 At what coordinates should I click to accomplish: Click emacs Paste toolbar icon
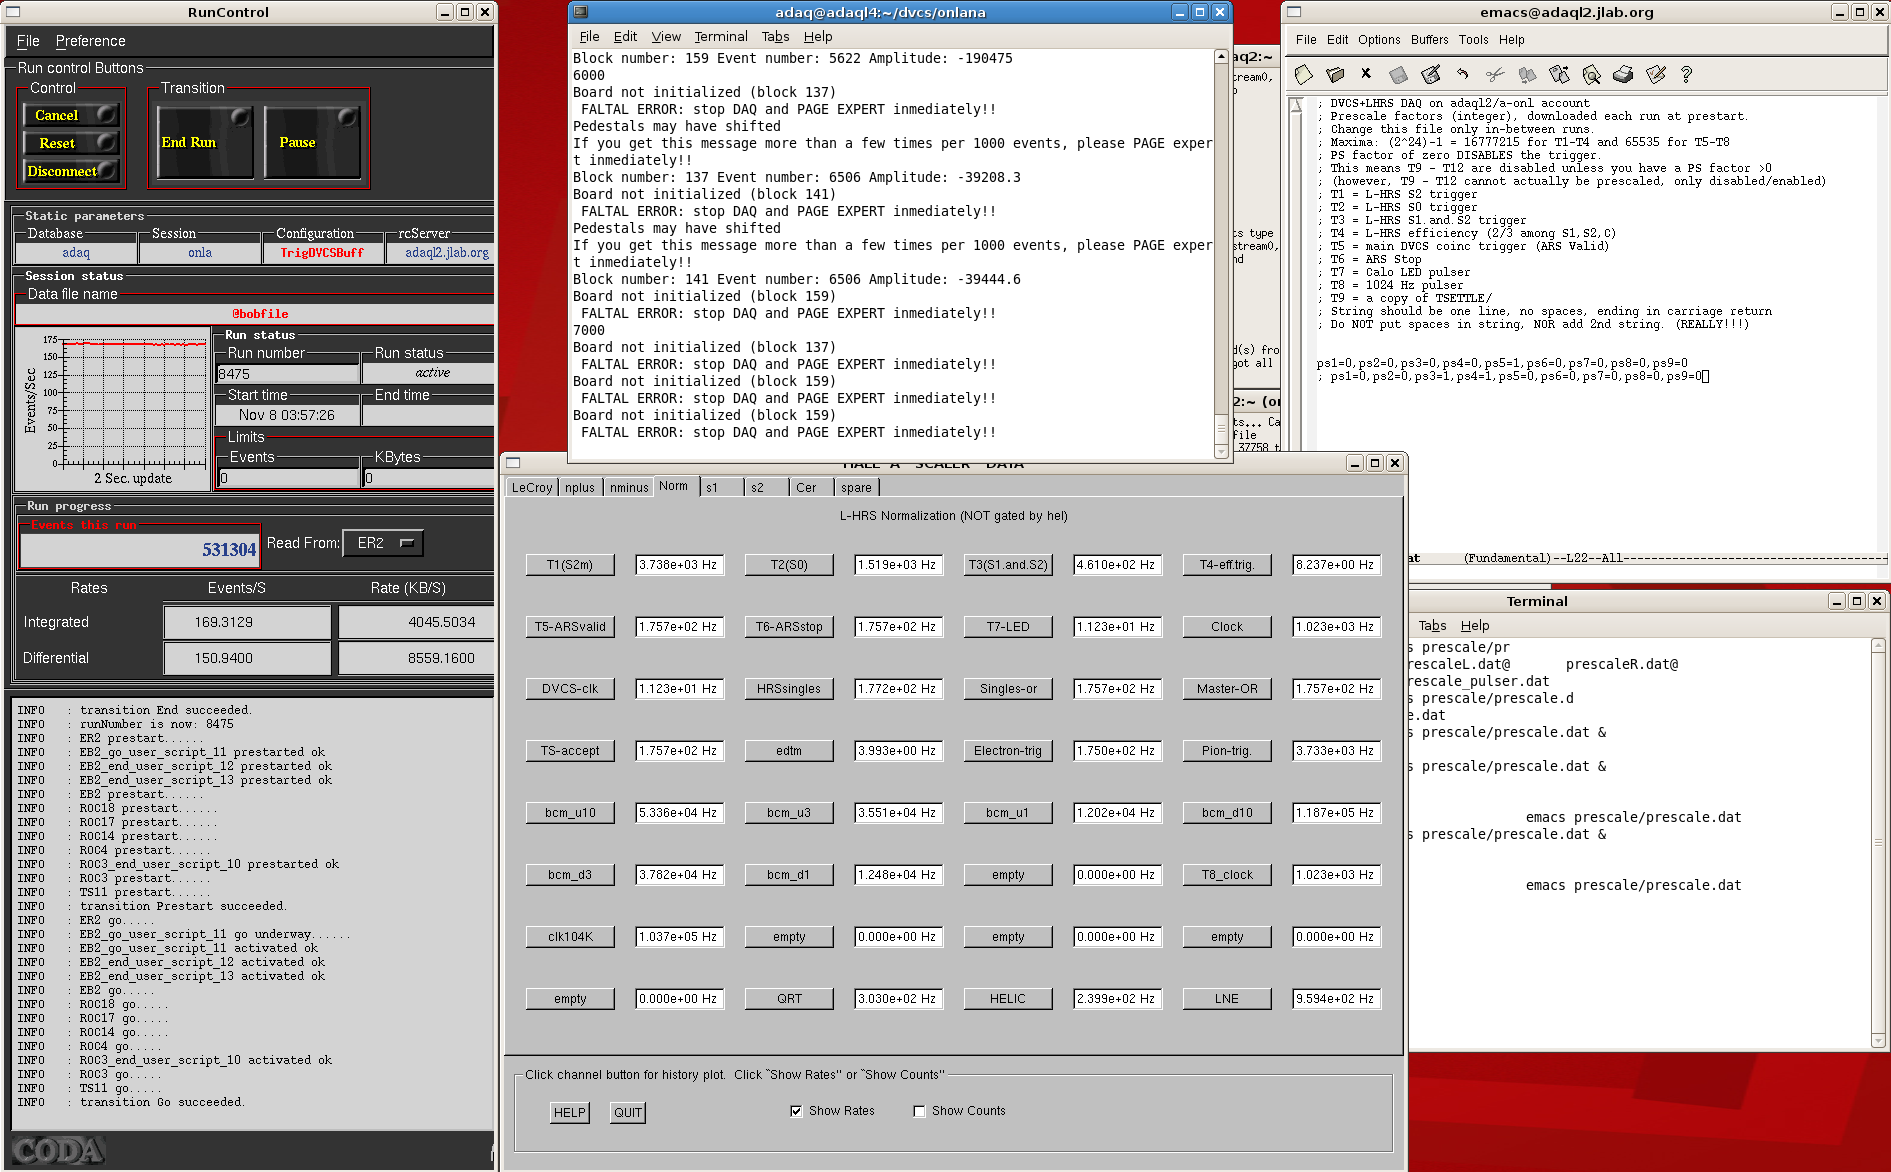(1559, 75)
